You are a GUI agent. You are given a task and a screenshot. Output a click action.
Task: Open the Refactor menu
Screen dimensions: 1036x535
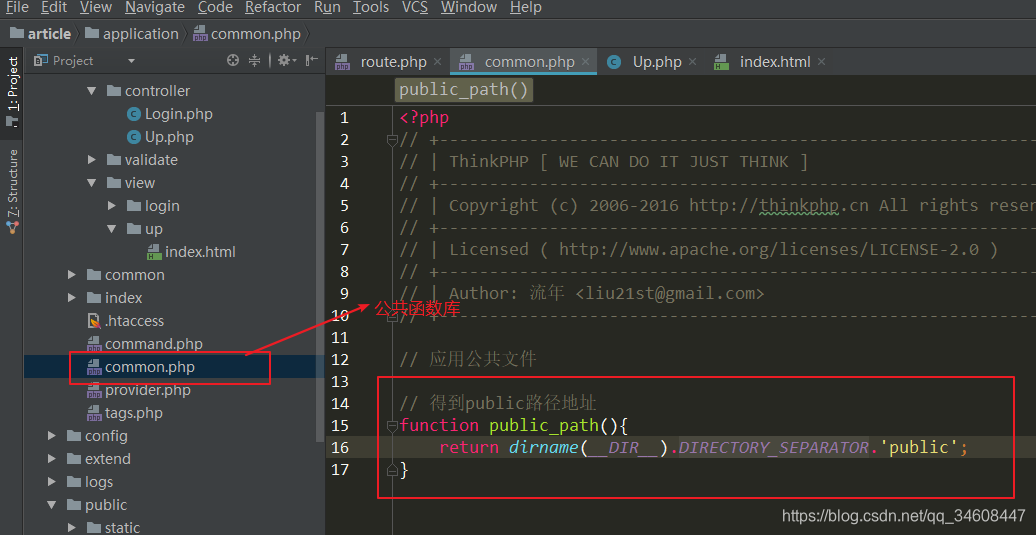coord(273,8)
